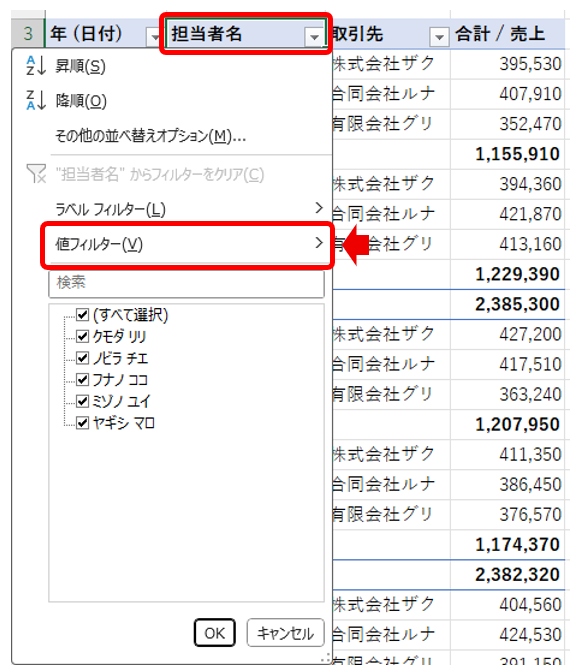Uncheck the ヤギシ マロ checkbox
The image size is (570, 669).
coord(82,423)
